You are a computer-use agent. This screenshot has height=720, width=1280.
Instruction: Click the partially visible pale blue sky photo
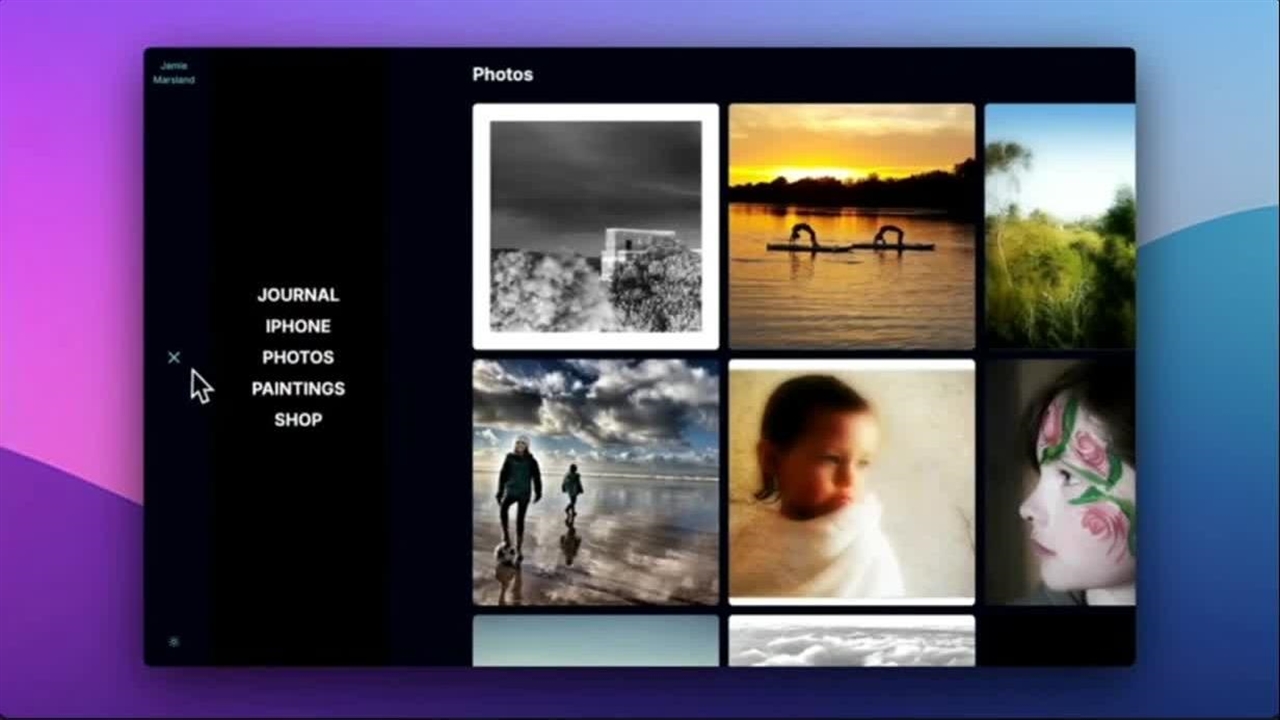[595, 641]
